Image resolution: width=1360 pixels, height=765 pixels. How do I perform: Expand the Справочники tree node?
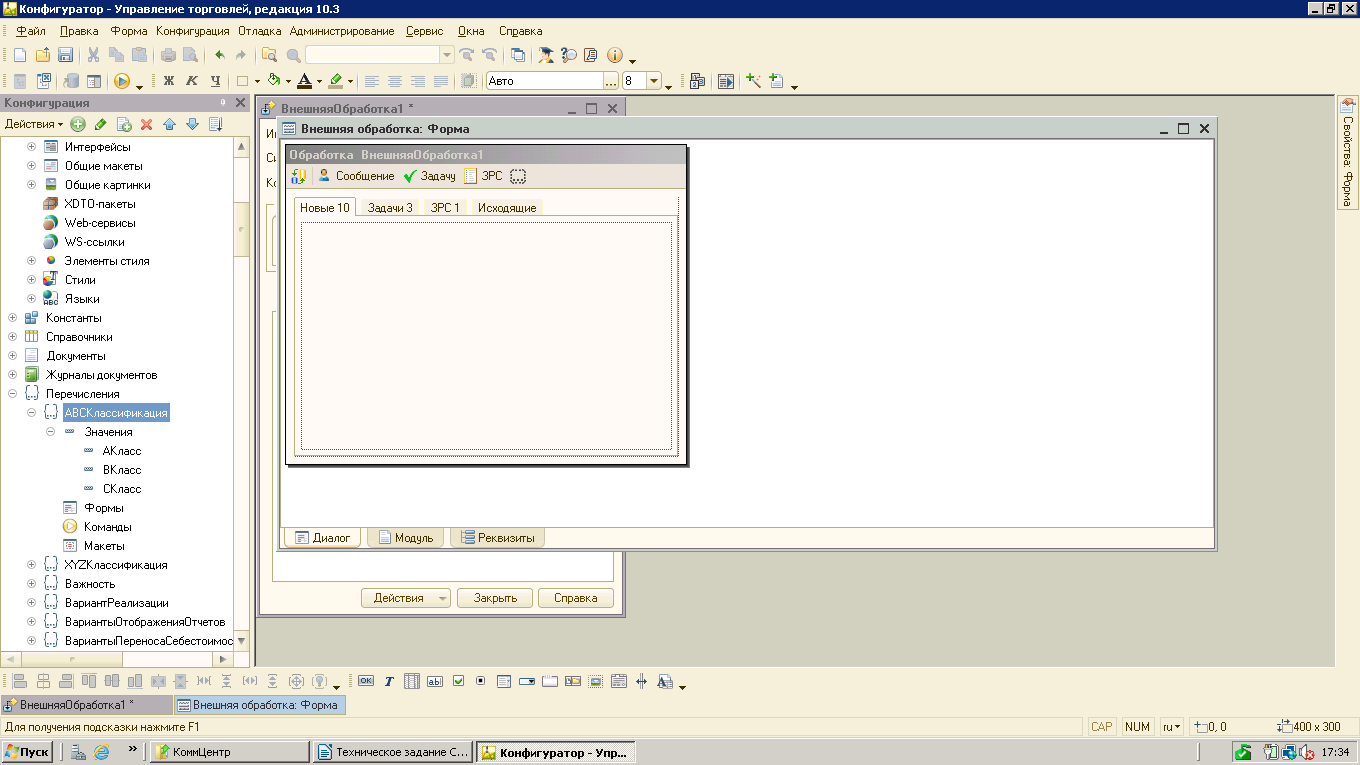pos(12,337)
